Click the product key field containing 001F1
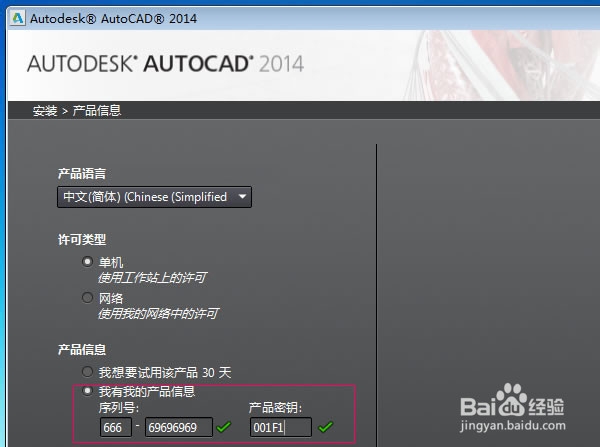The image size is (600, 447). (x=281, y=427)
